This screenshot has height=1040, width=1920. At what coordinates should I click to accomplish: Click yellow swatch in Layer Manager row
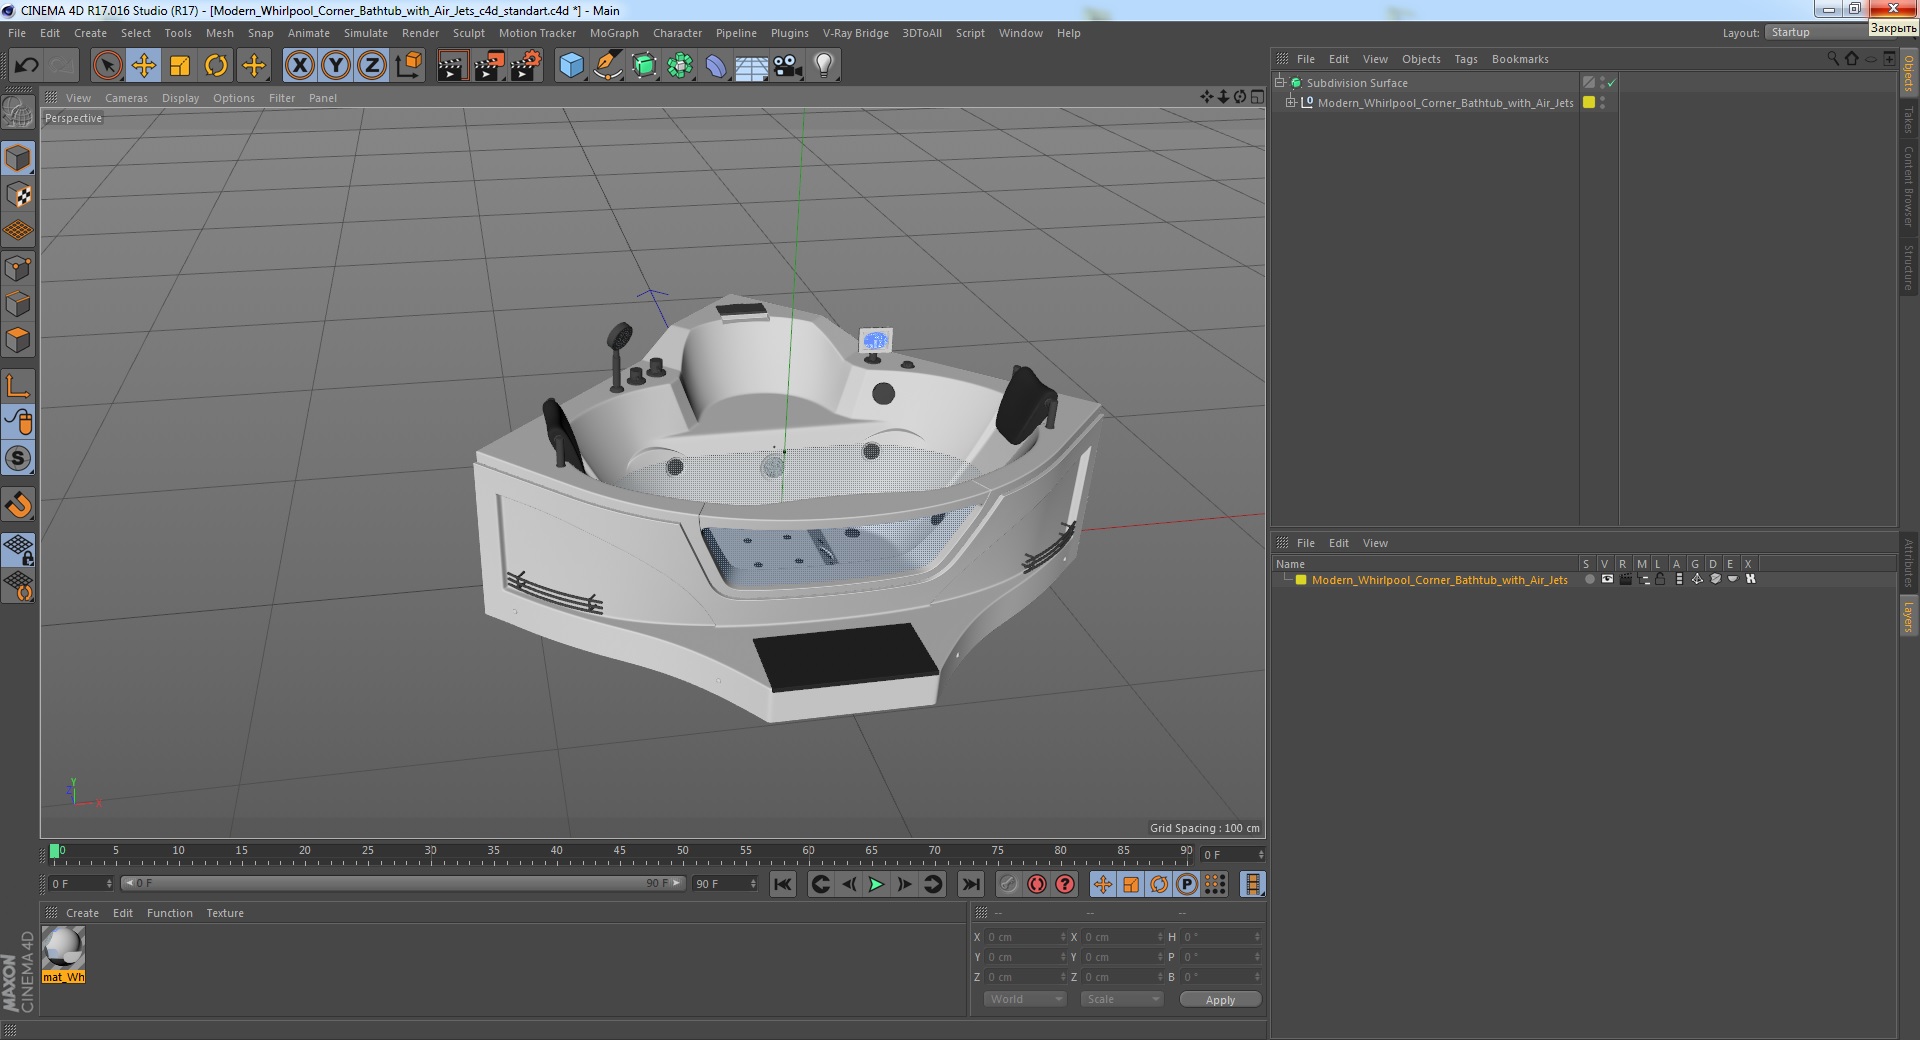click(x=1301, y=580)
